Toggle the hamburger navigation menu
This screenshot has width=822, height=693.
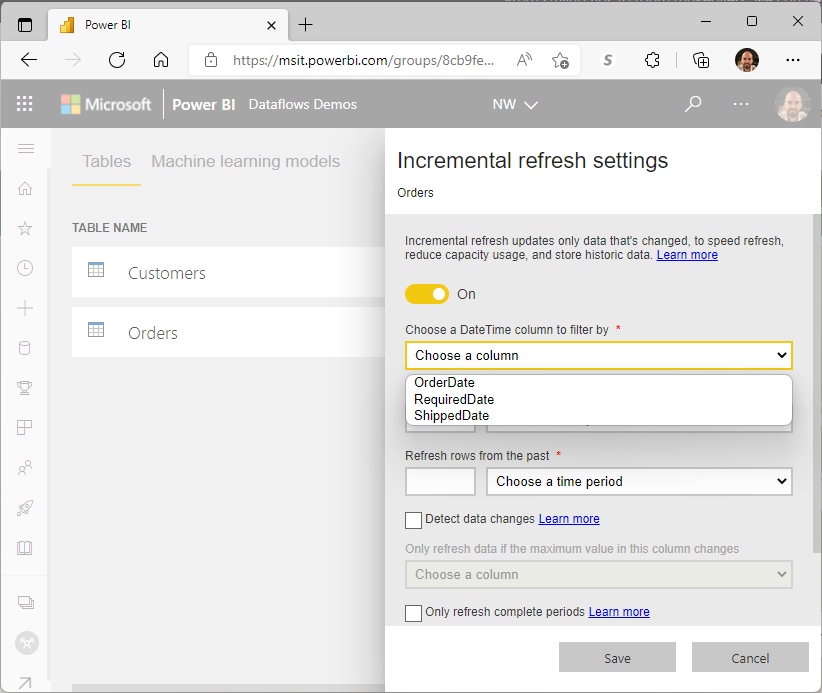26,148
